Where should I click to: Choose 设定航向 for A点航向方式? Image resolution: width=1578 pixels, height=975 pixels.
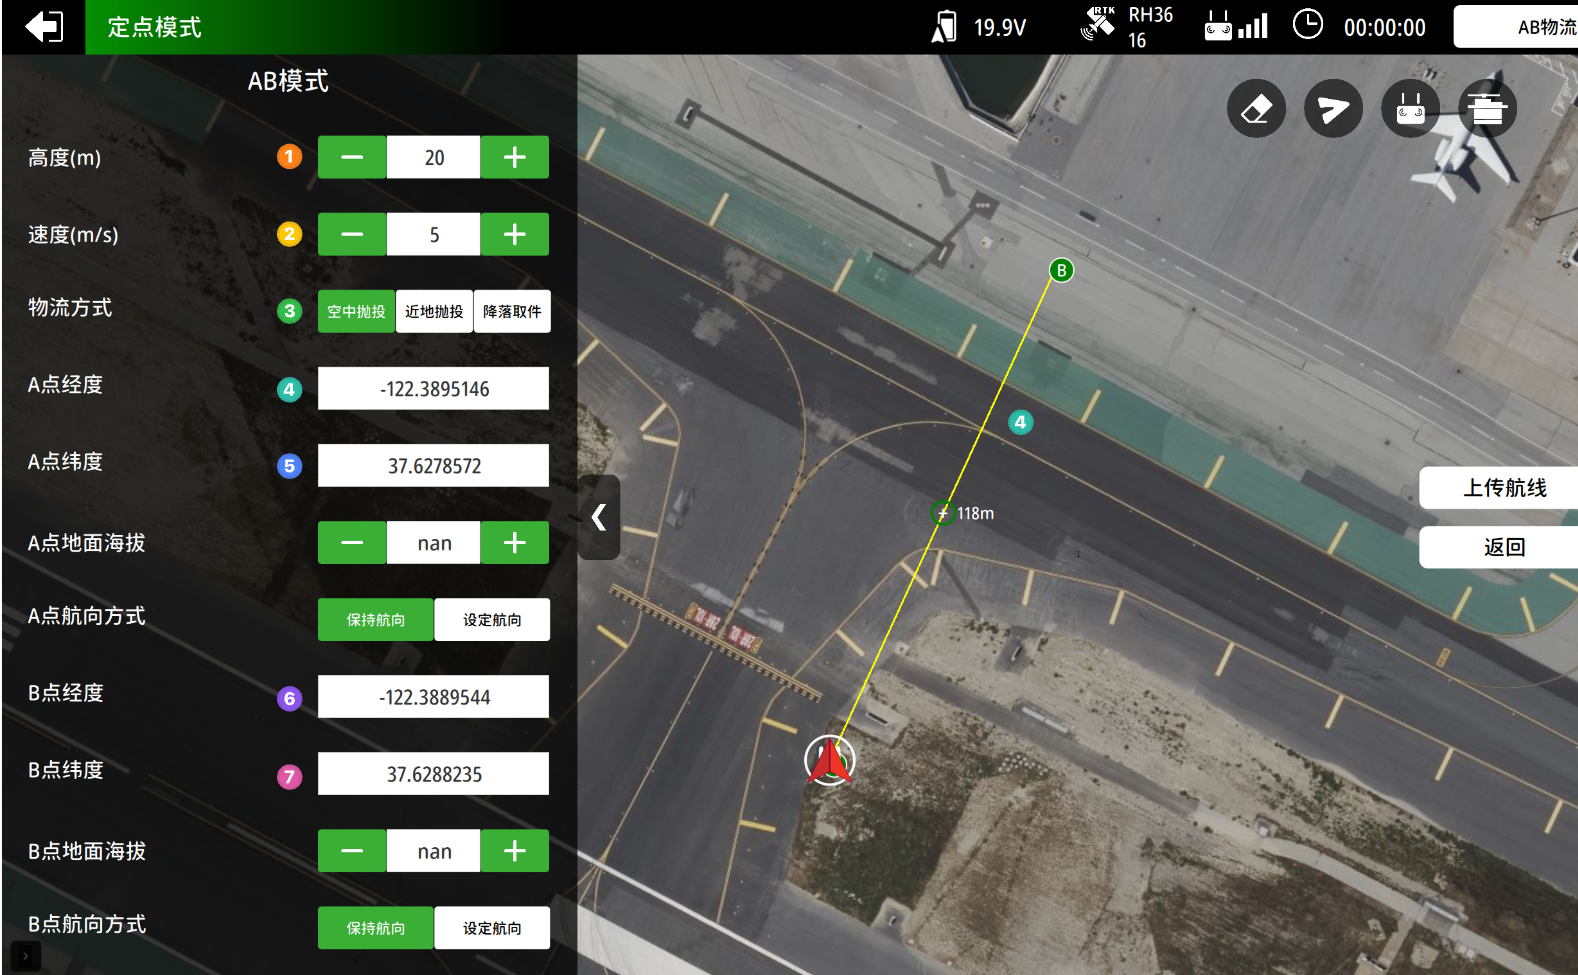pyautogui.click(x=492, y=620)
